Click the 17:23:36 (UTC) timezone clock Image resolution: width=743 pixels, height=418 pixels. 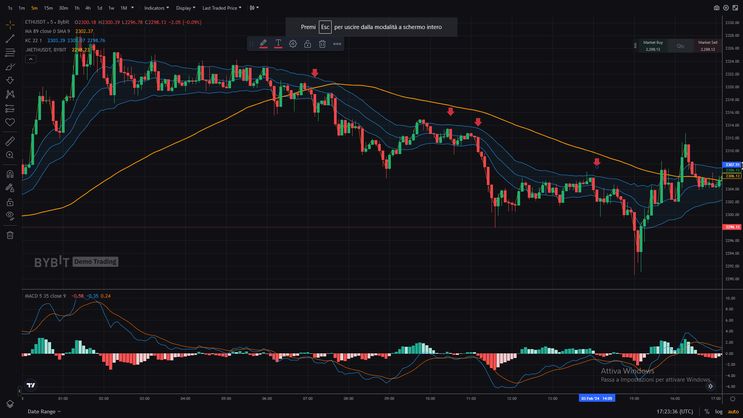click(675, 411)
